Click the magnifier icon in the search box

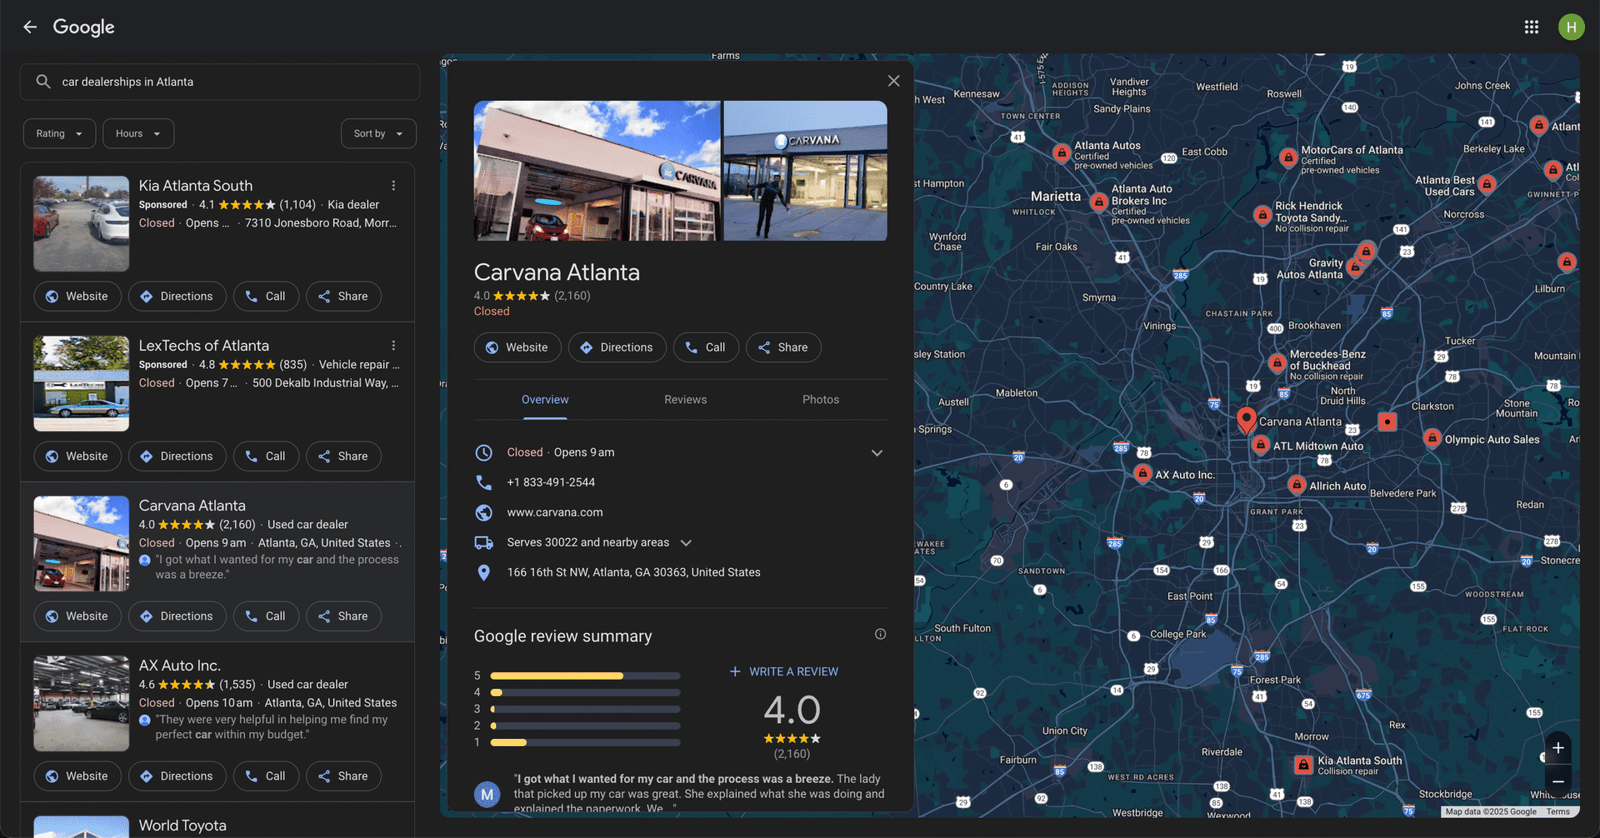click(x=43, y=82)
